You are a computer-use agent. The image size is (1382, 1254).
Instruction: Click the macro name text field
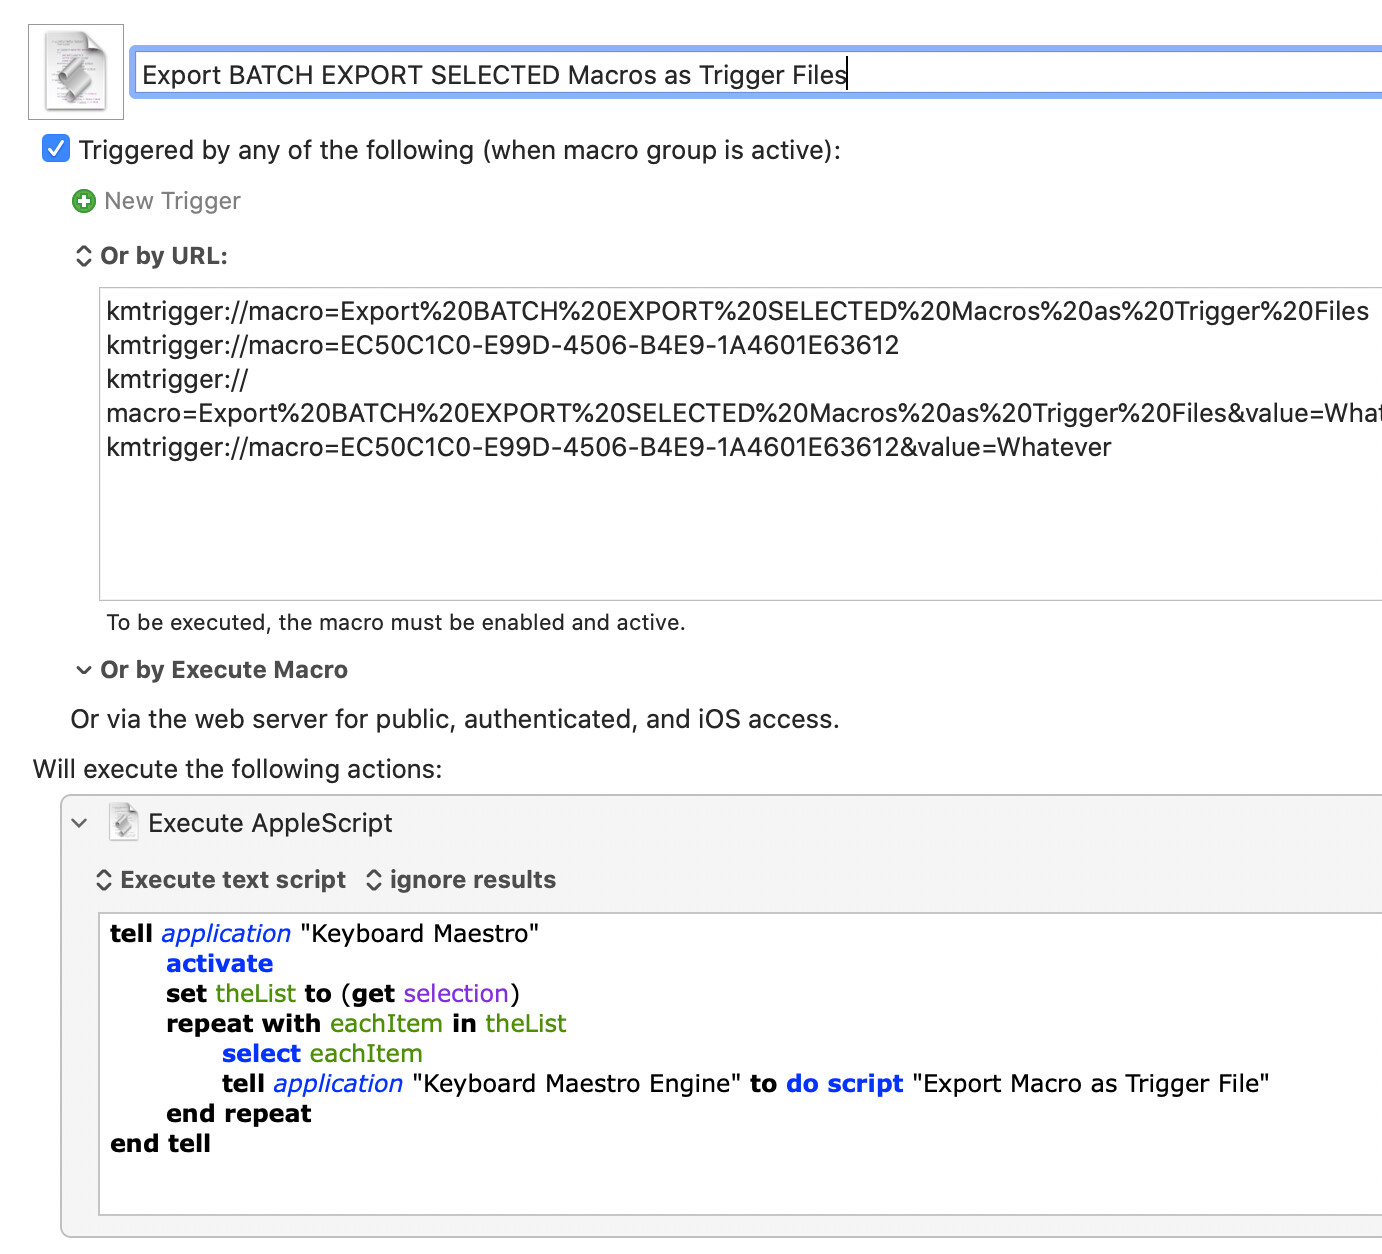[758, 74]
